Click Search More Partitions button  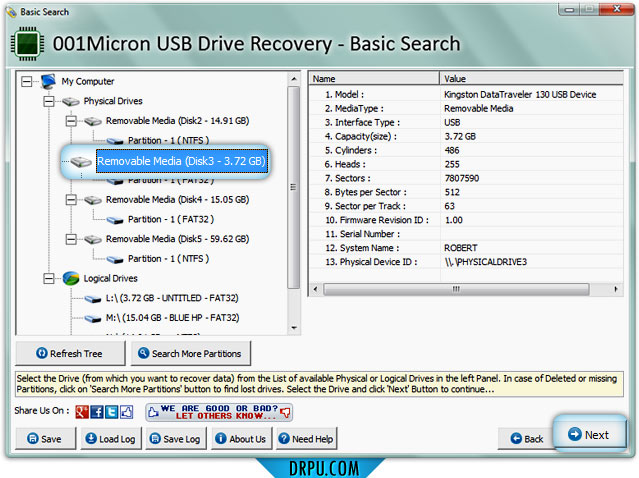190,353
